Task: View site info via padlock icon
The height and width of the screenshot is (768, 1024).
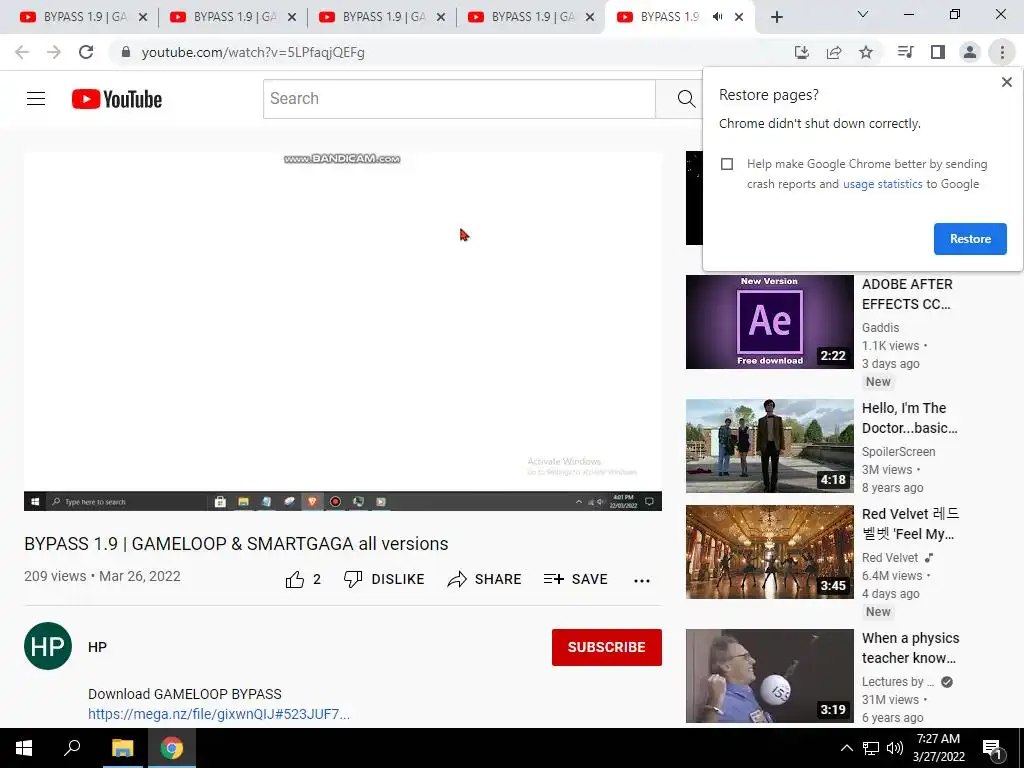Action: click(x=126, y=52)
